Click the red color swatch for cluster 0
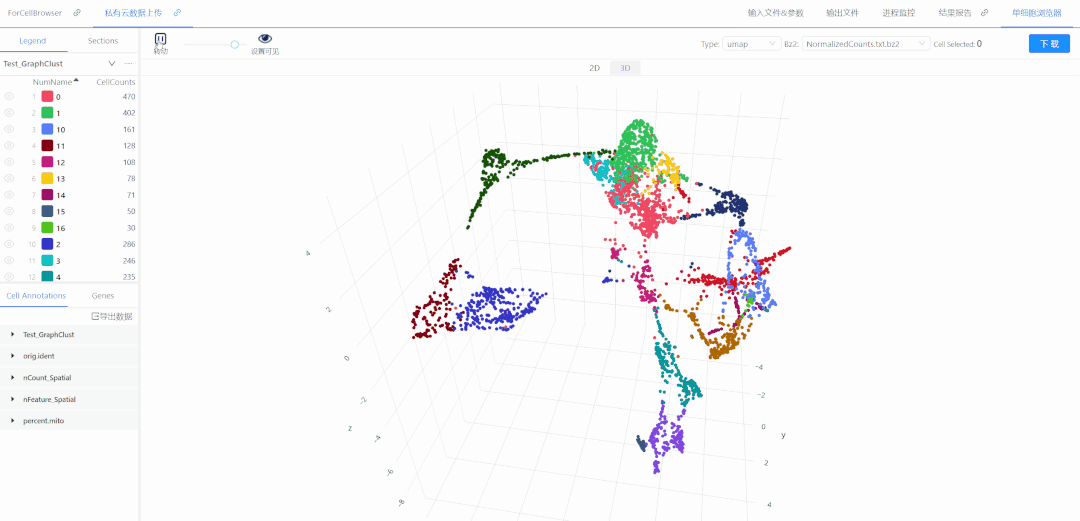The width and height of the screenshot is (1080, 521). [x=47, y=97]
